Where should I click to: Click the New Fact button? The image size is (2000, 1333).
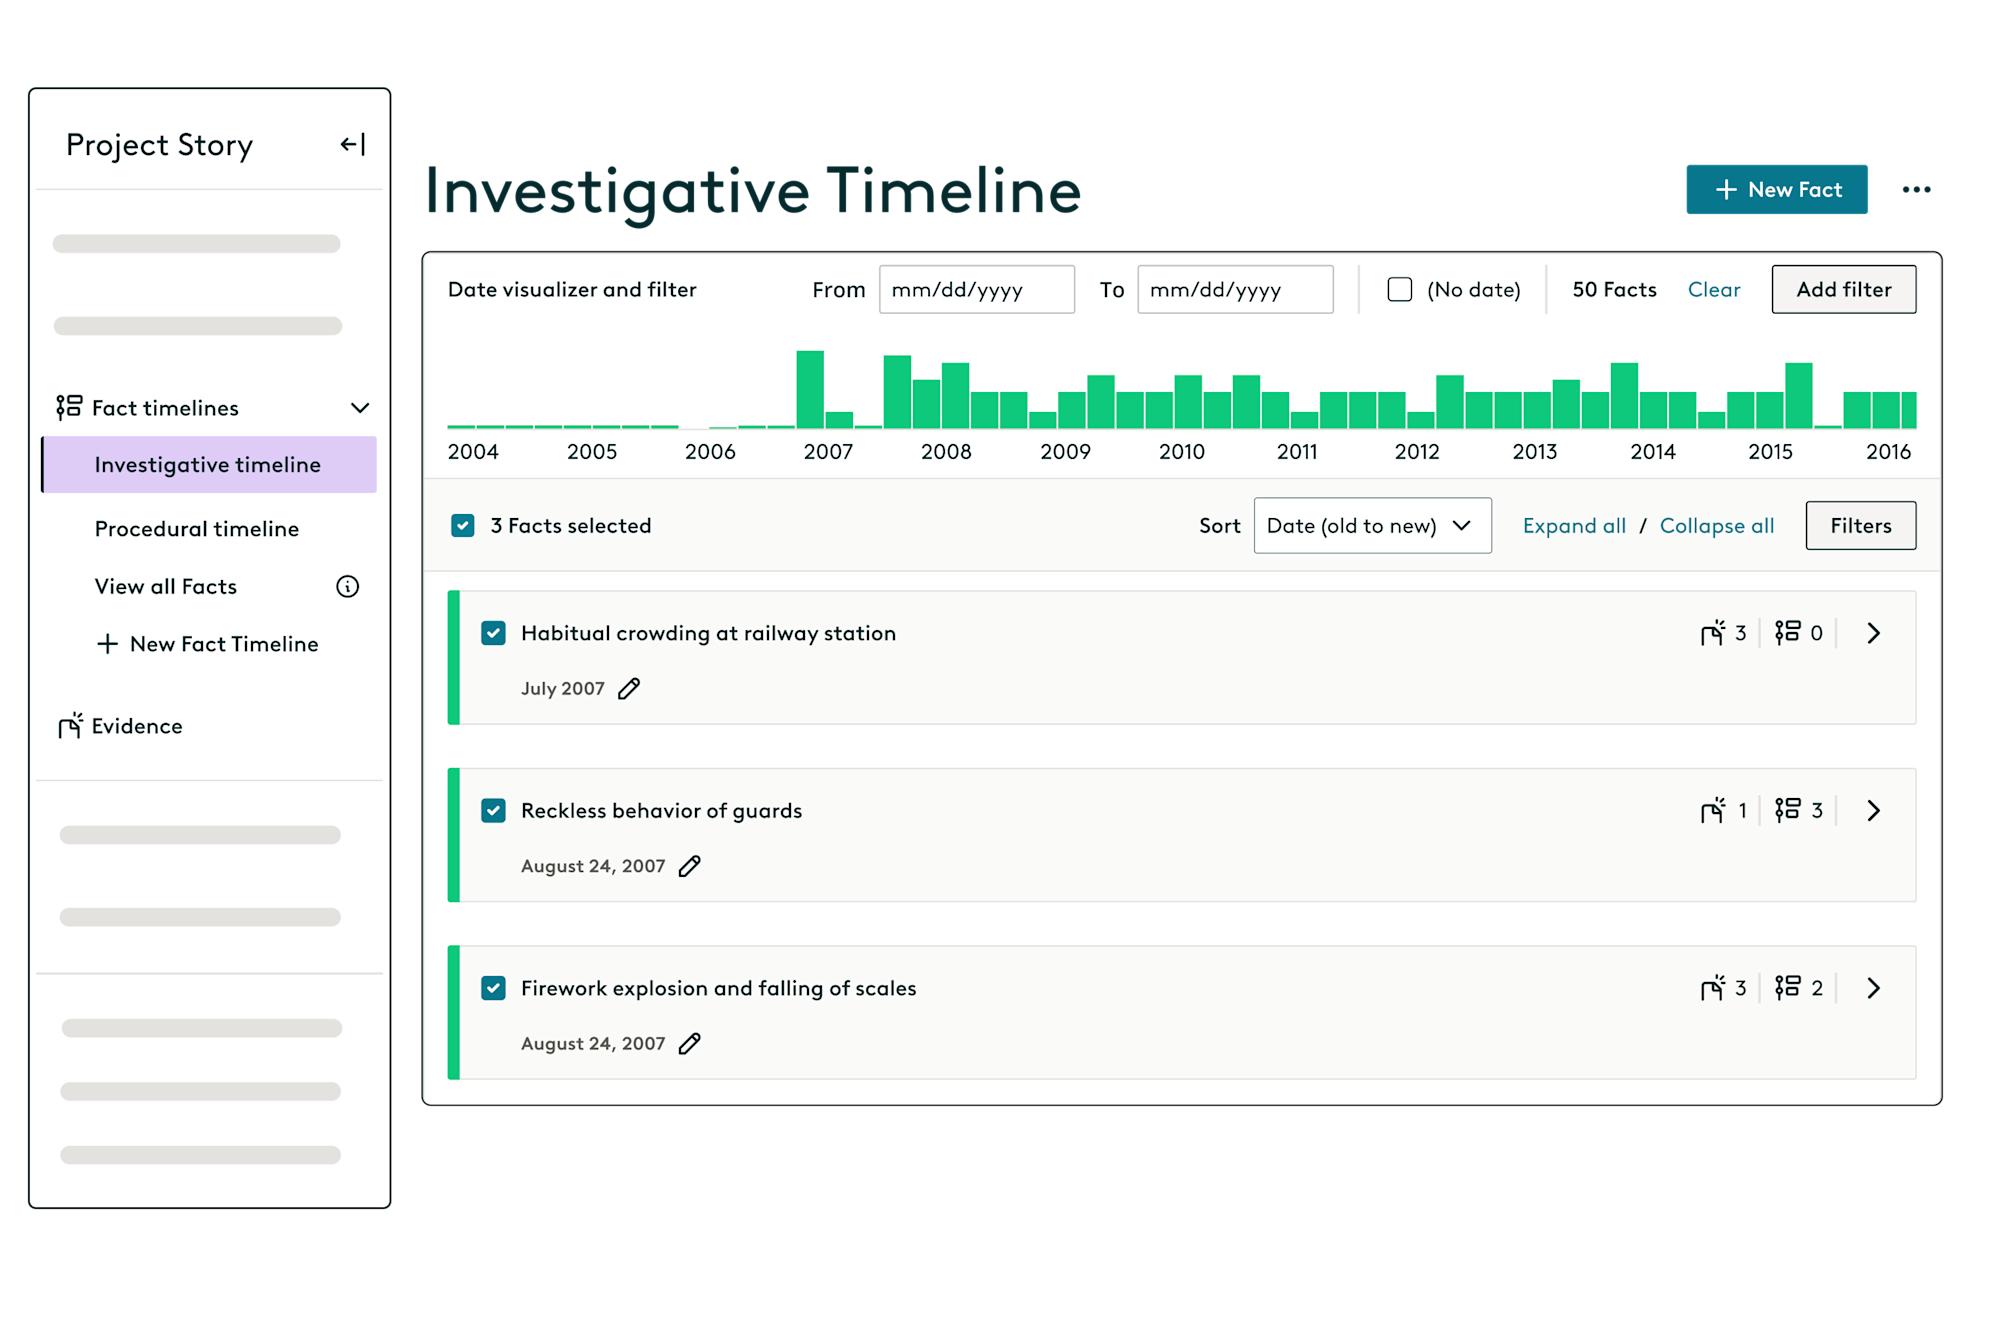pyautogui.click(x=1777, y=190)
